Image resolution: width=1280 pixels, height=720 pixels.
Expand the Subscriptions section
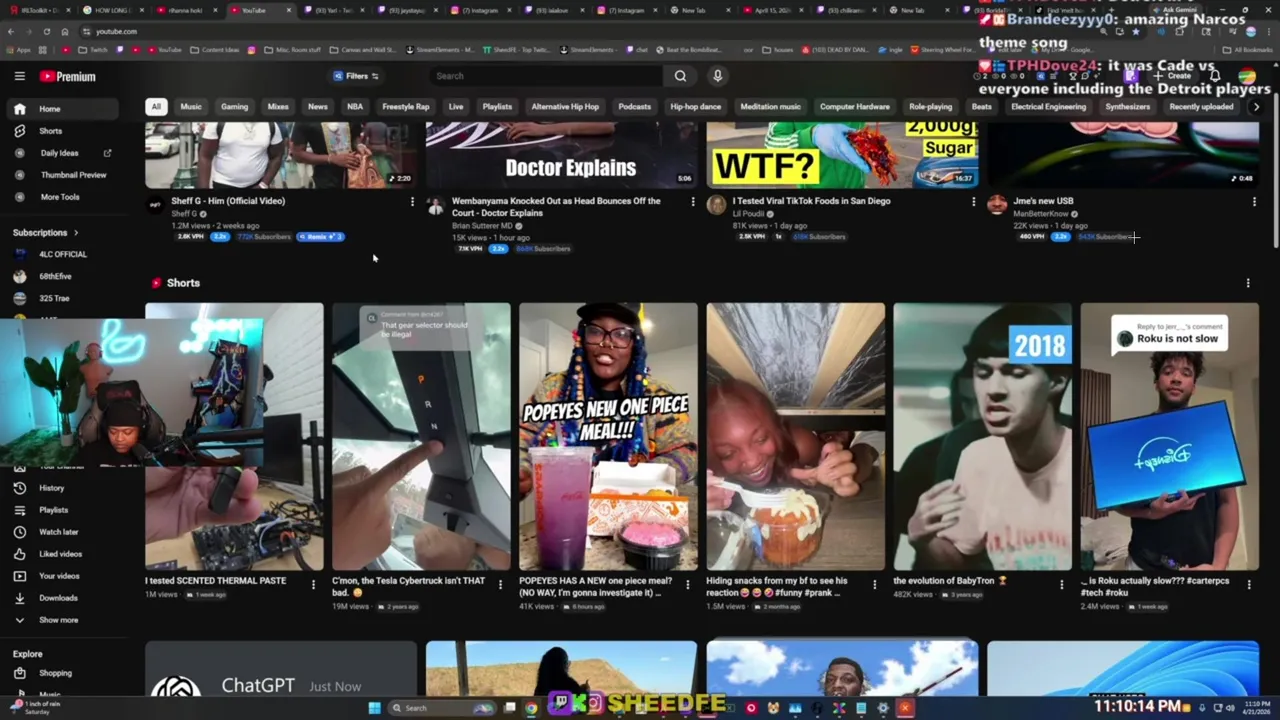pos(46,232)
